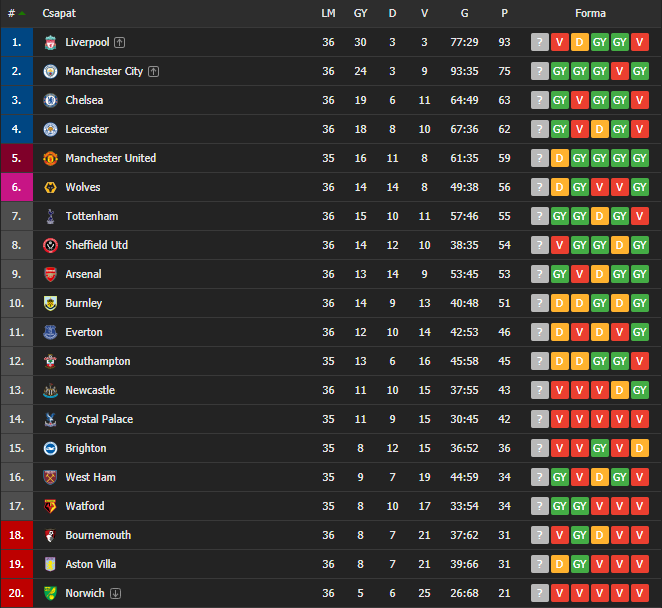The height and width of the screenshot is (608, 662).
Task: Click the Arsenal club crest icon
Action: coord(50,274)
